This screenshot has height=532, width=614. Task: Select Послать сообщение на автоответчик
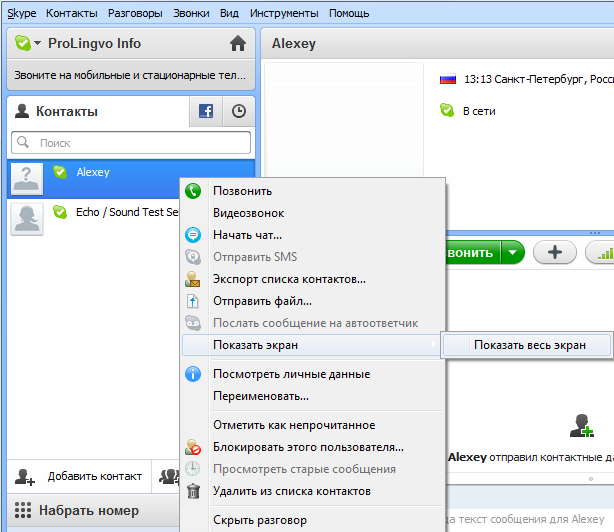point(314,323)
